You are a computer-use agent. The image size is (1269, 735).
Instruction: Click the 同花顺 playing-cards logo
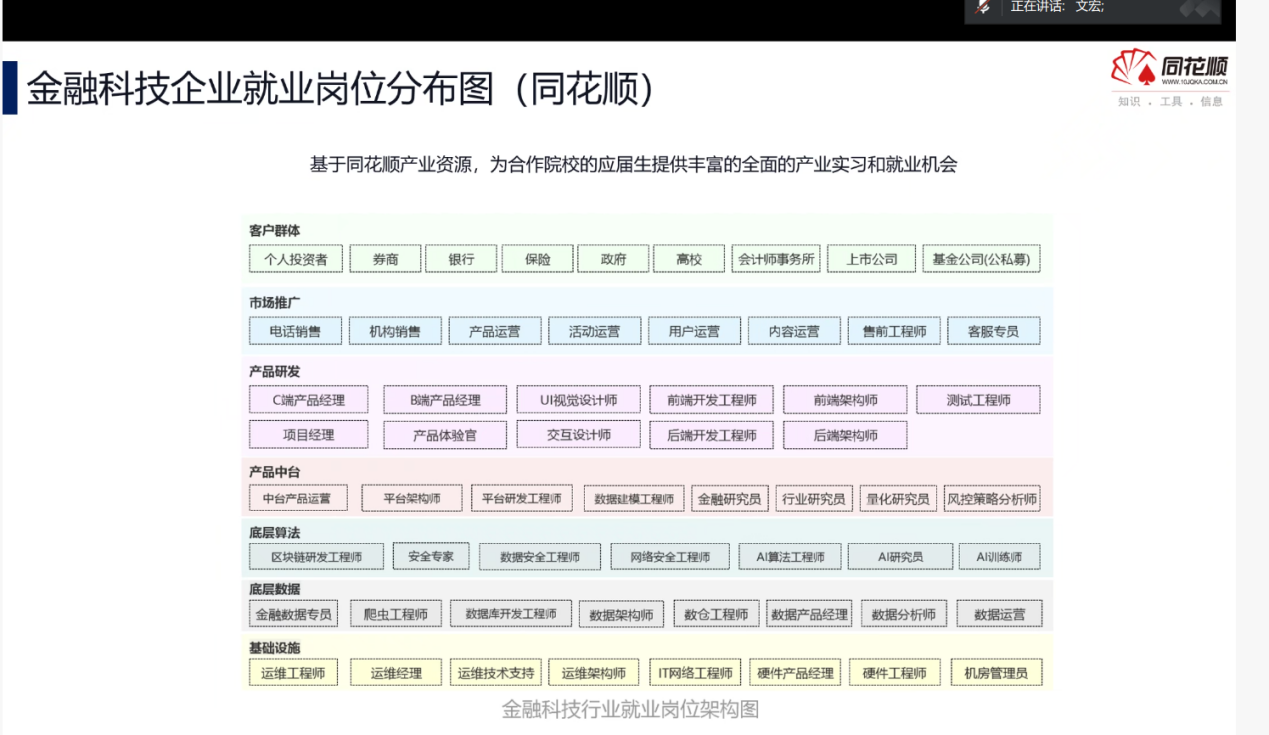1133,68
